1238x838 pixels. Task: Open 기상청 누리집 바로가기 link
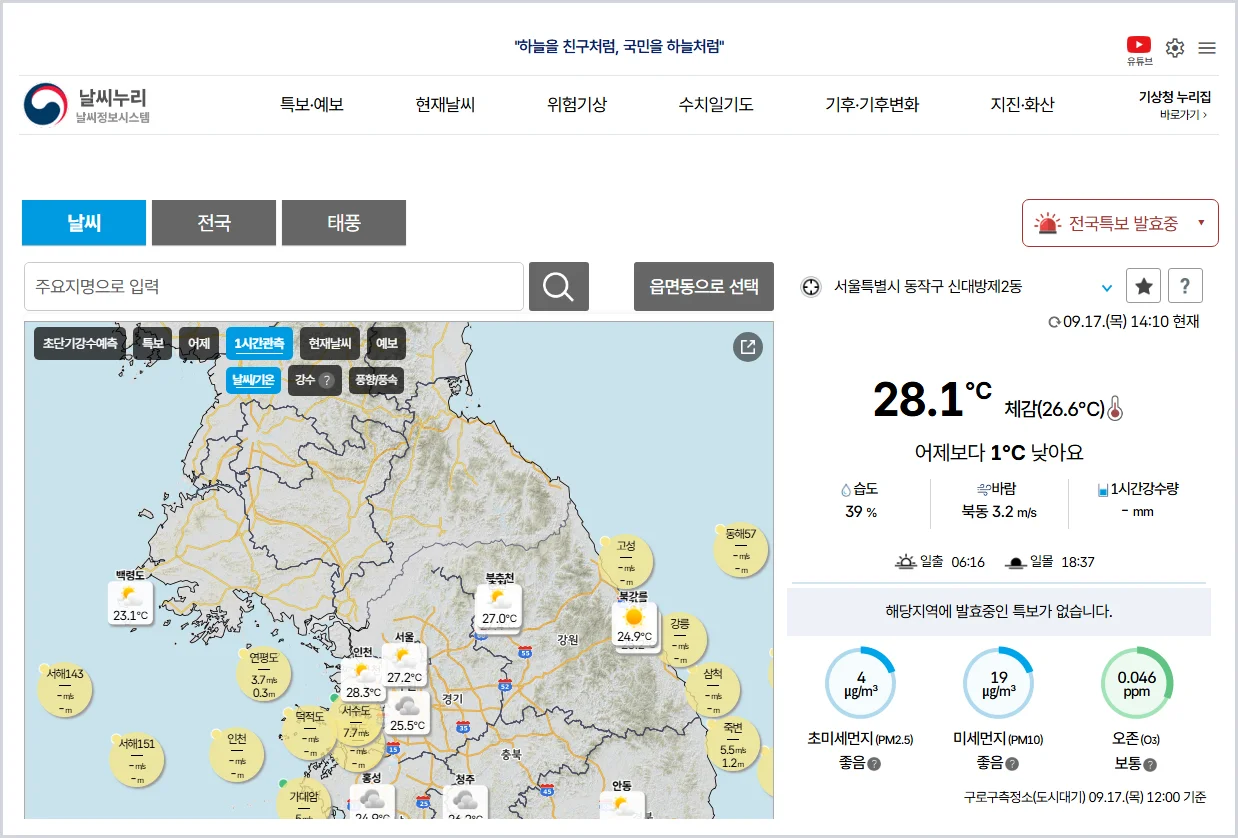1176,105
